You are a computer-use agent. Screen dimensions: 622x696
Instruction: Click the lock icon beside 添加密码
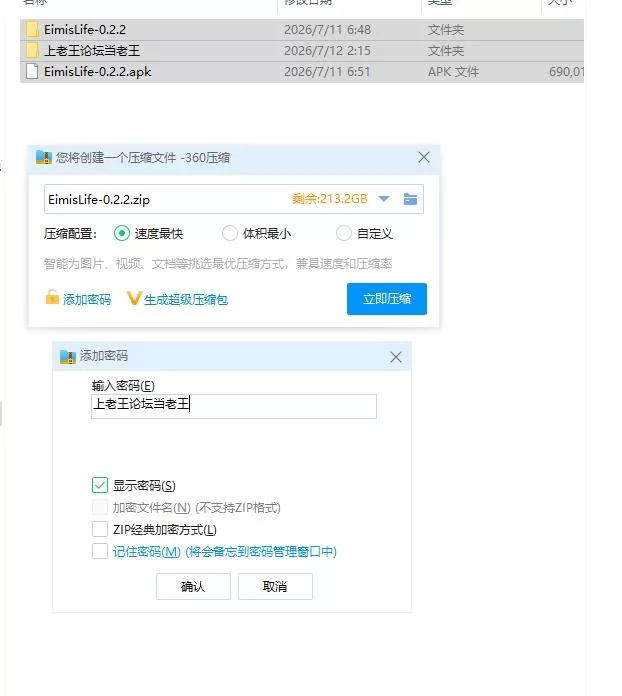[x=52, y=297]
